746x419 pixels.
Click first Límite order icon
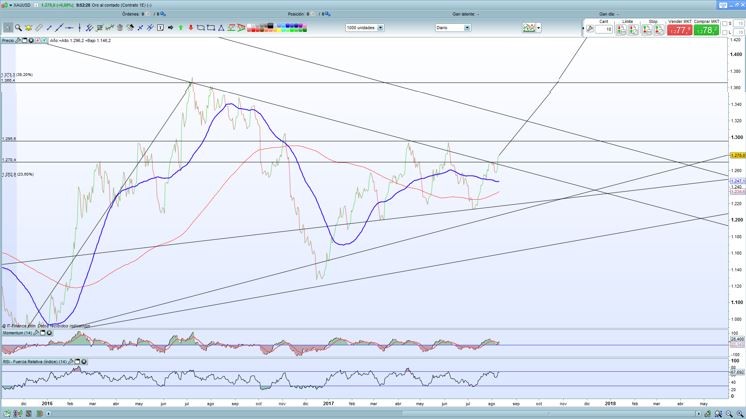(x=621, y=29)
